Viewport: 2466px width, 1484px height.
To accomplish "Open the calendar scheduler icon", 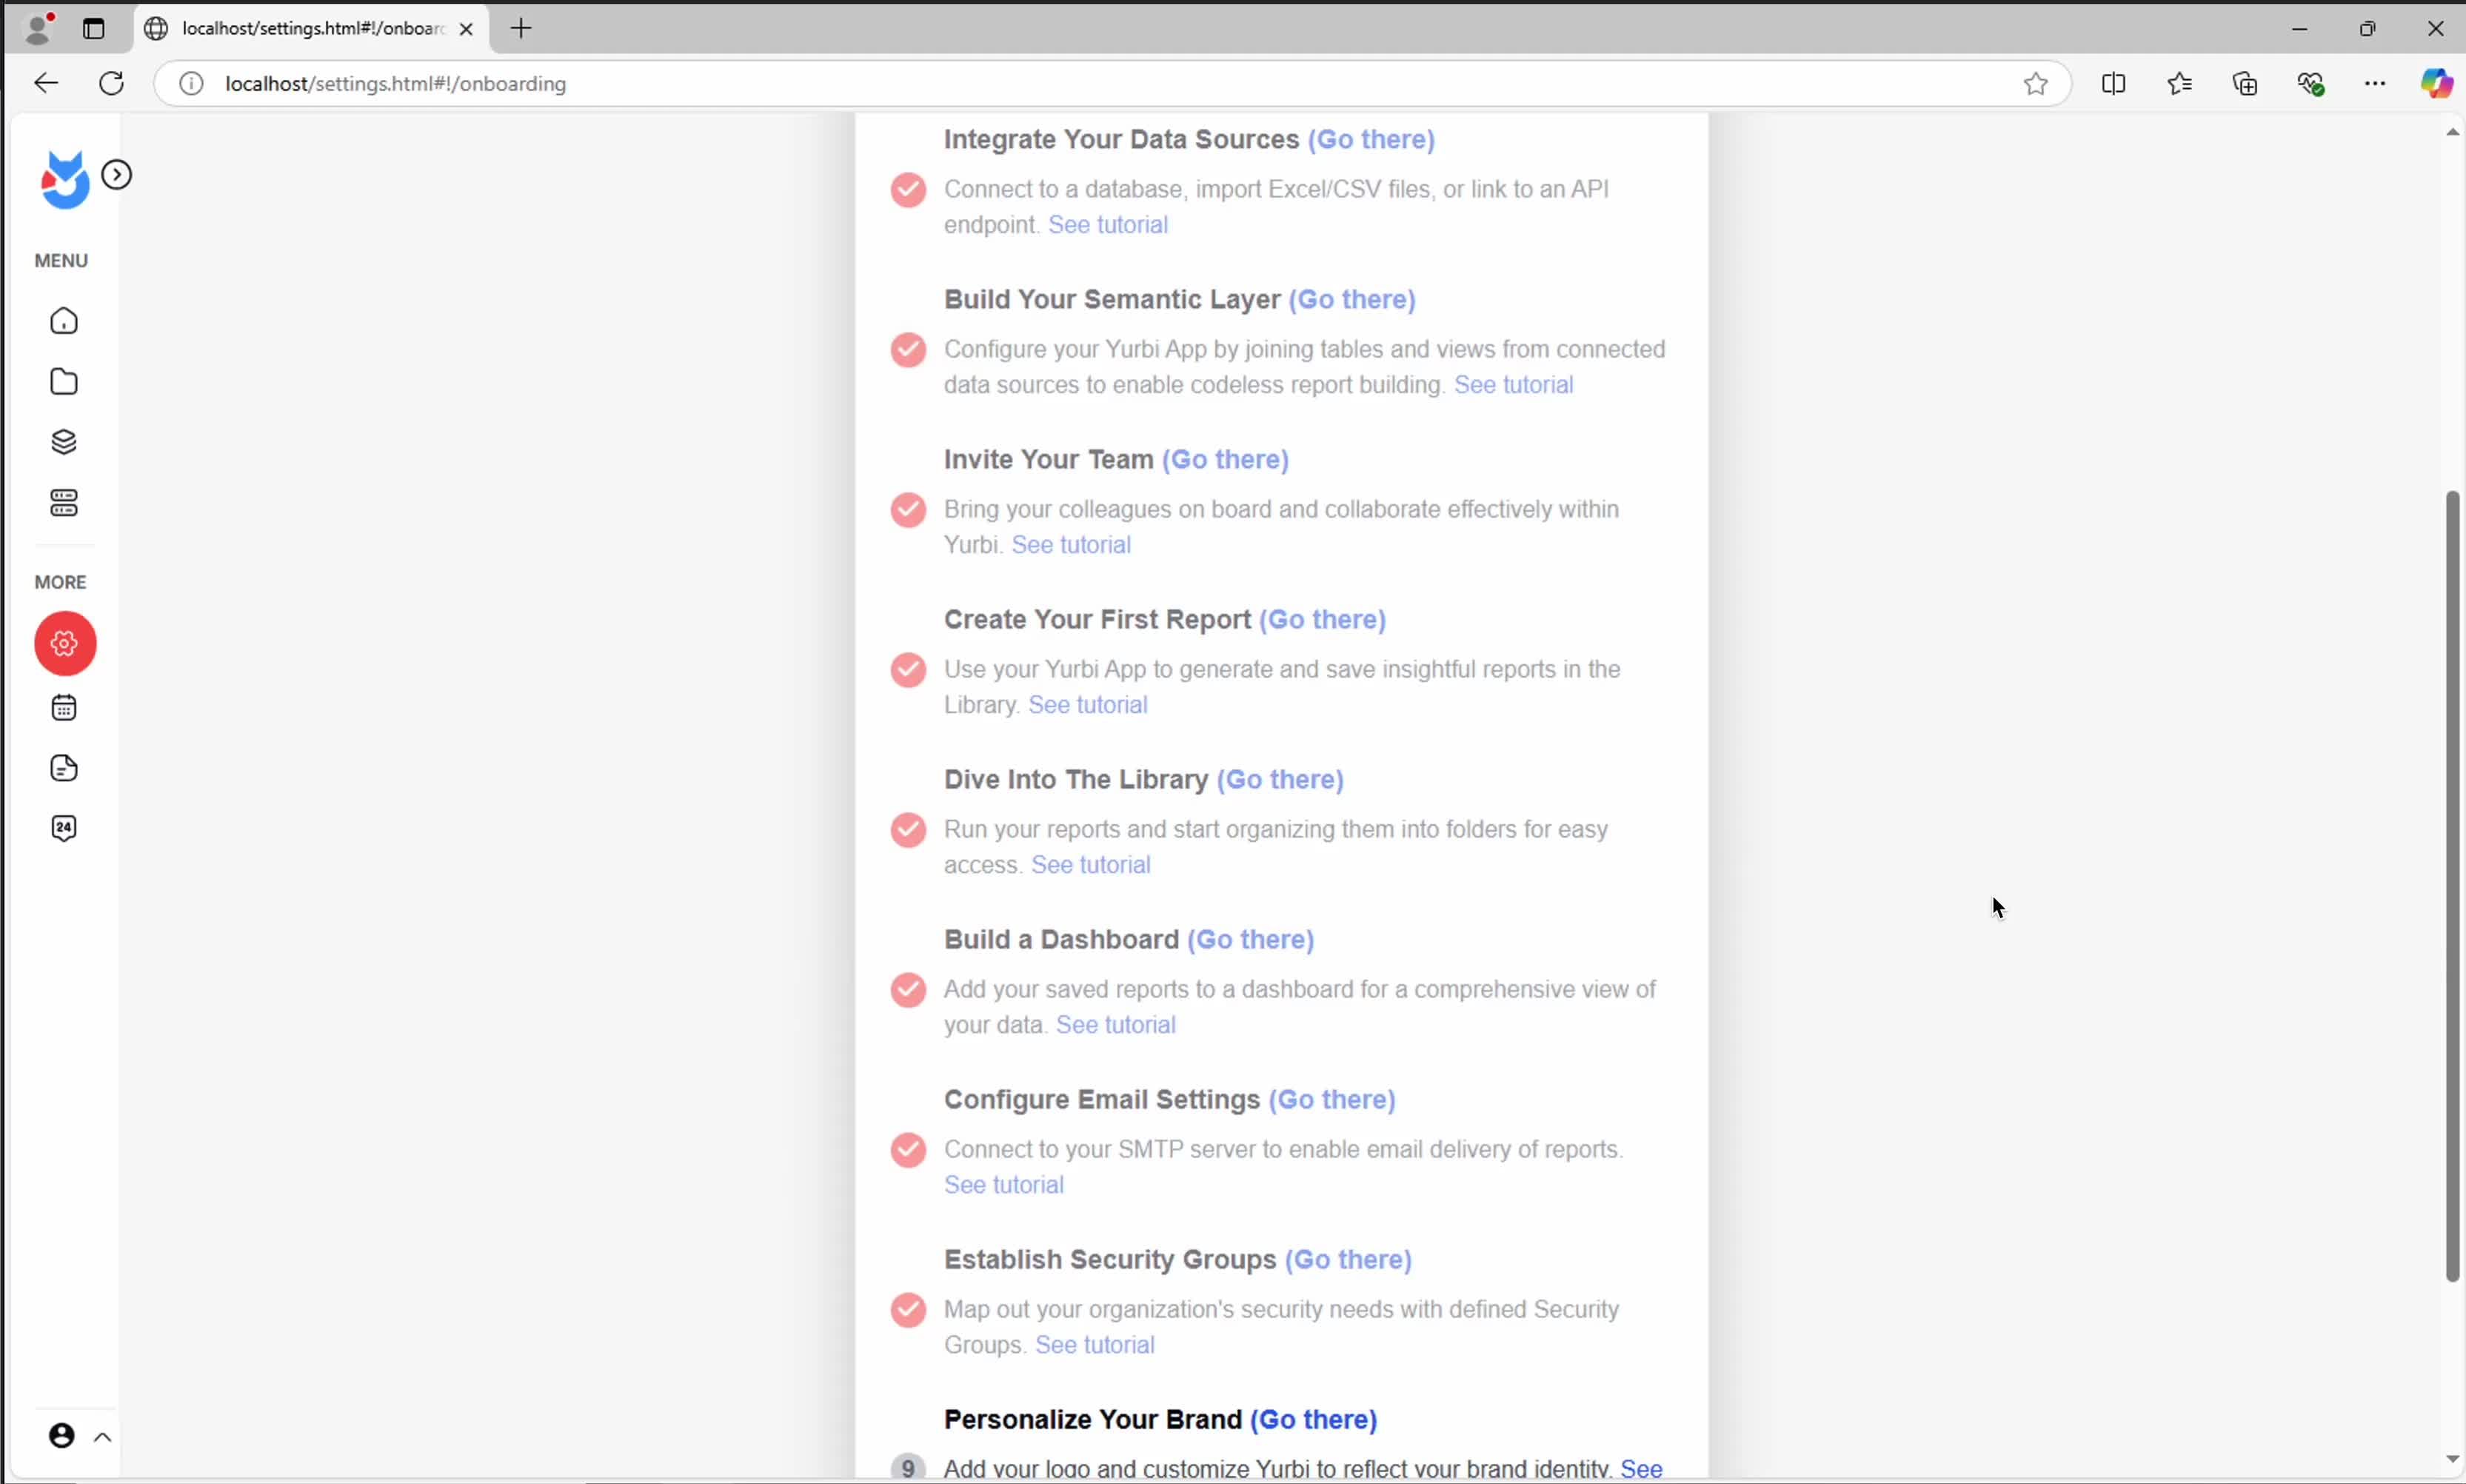I will (x=64, y=708).
